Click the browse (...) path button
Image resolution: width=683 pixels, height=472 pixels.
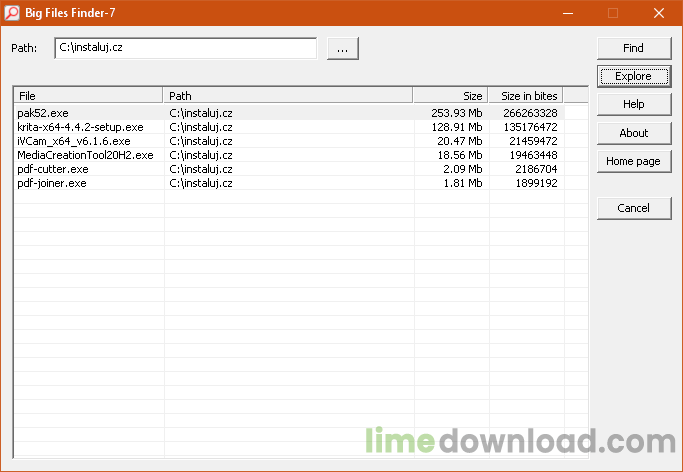point(342,48)
